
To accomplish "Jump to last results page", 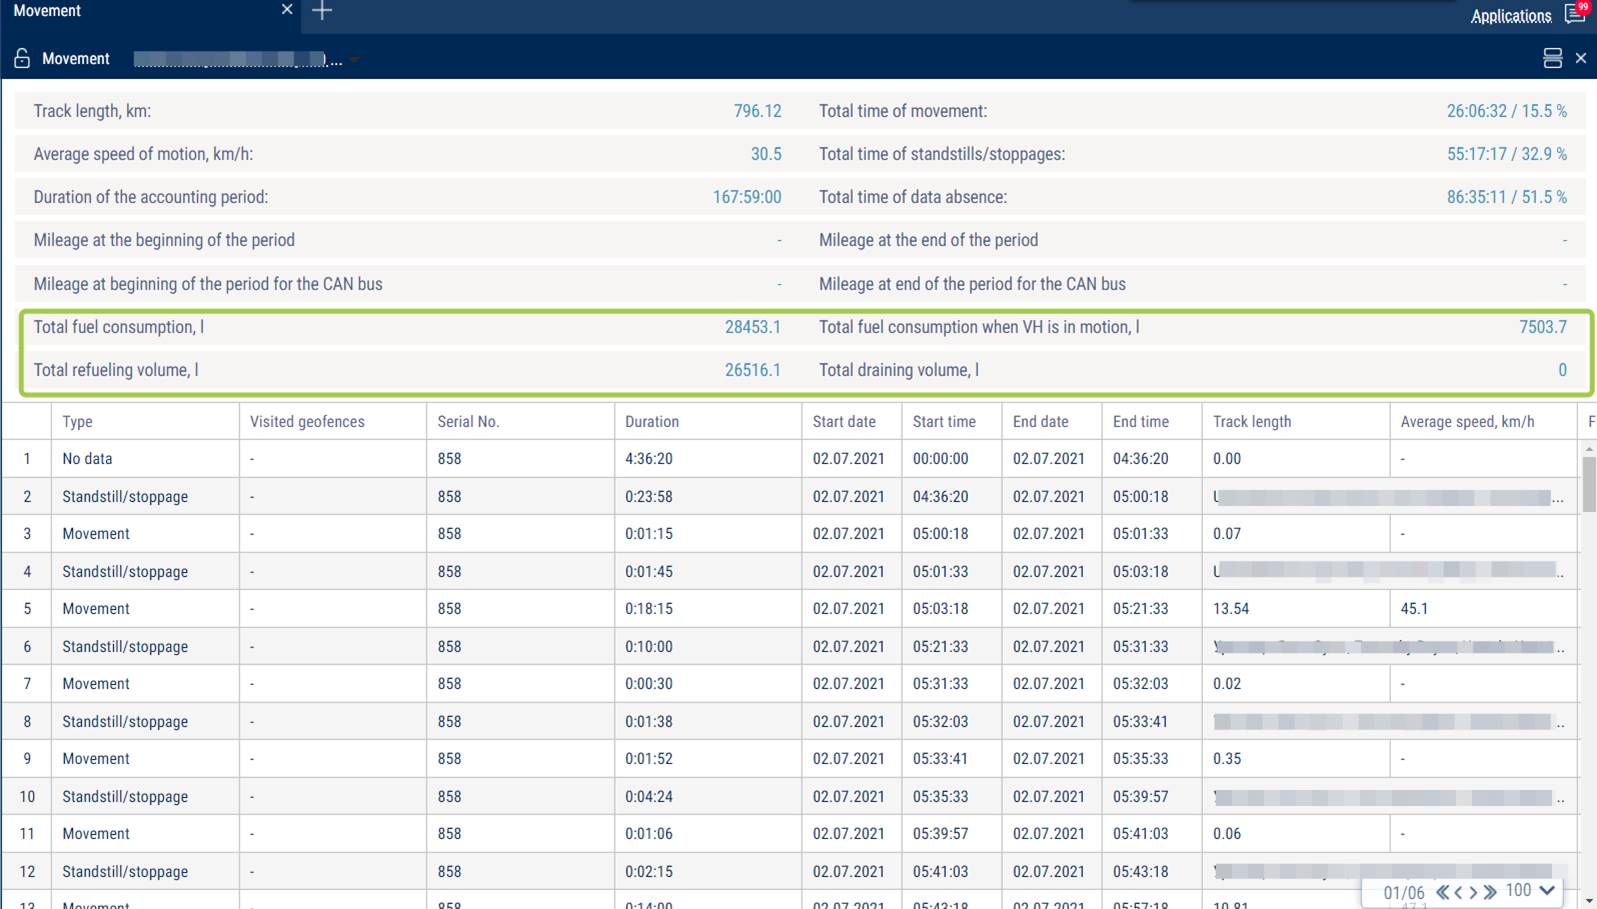I will point(1489,891).
